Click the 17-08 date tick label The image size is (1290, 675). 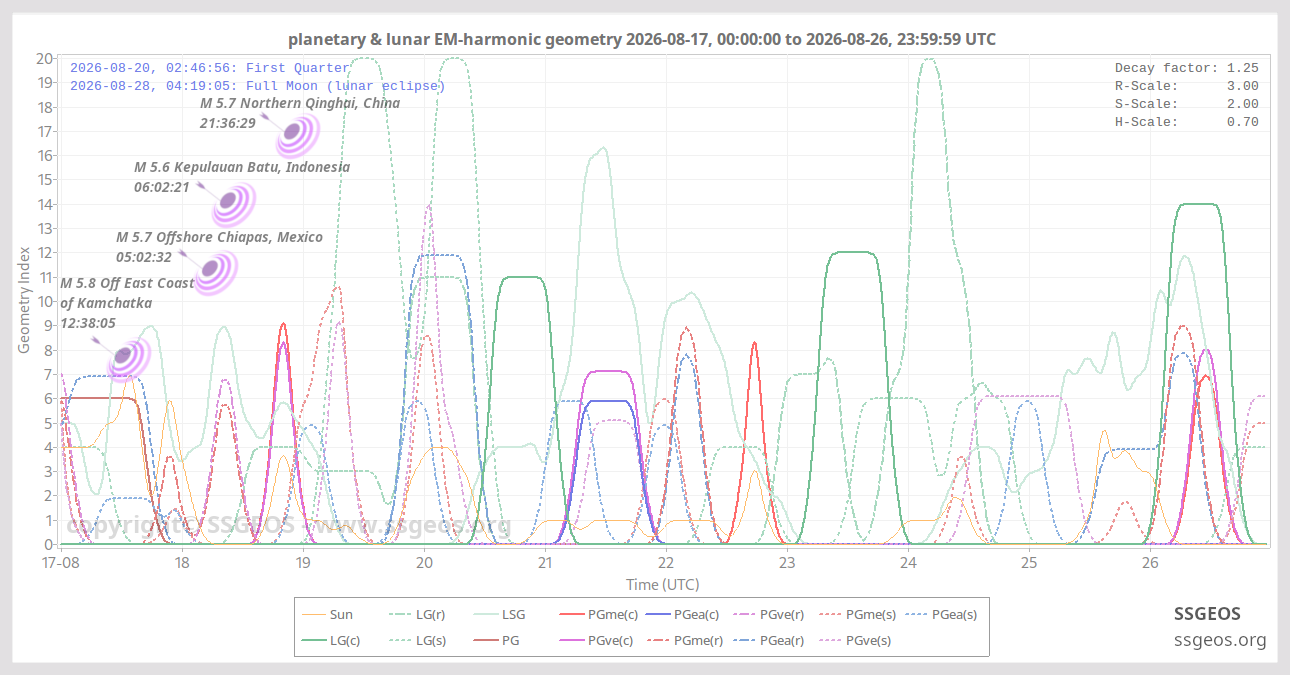61,563
